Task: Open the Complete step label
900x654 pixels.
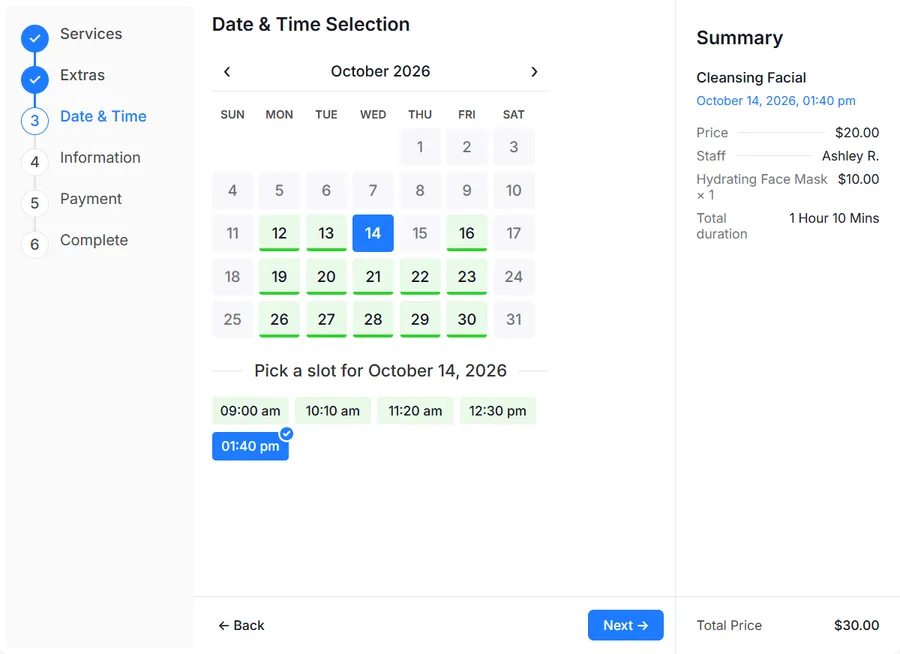Action: [x=94, y=240]
